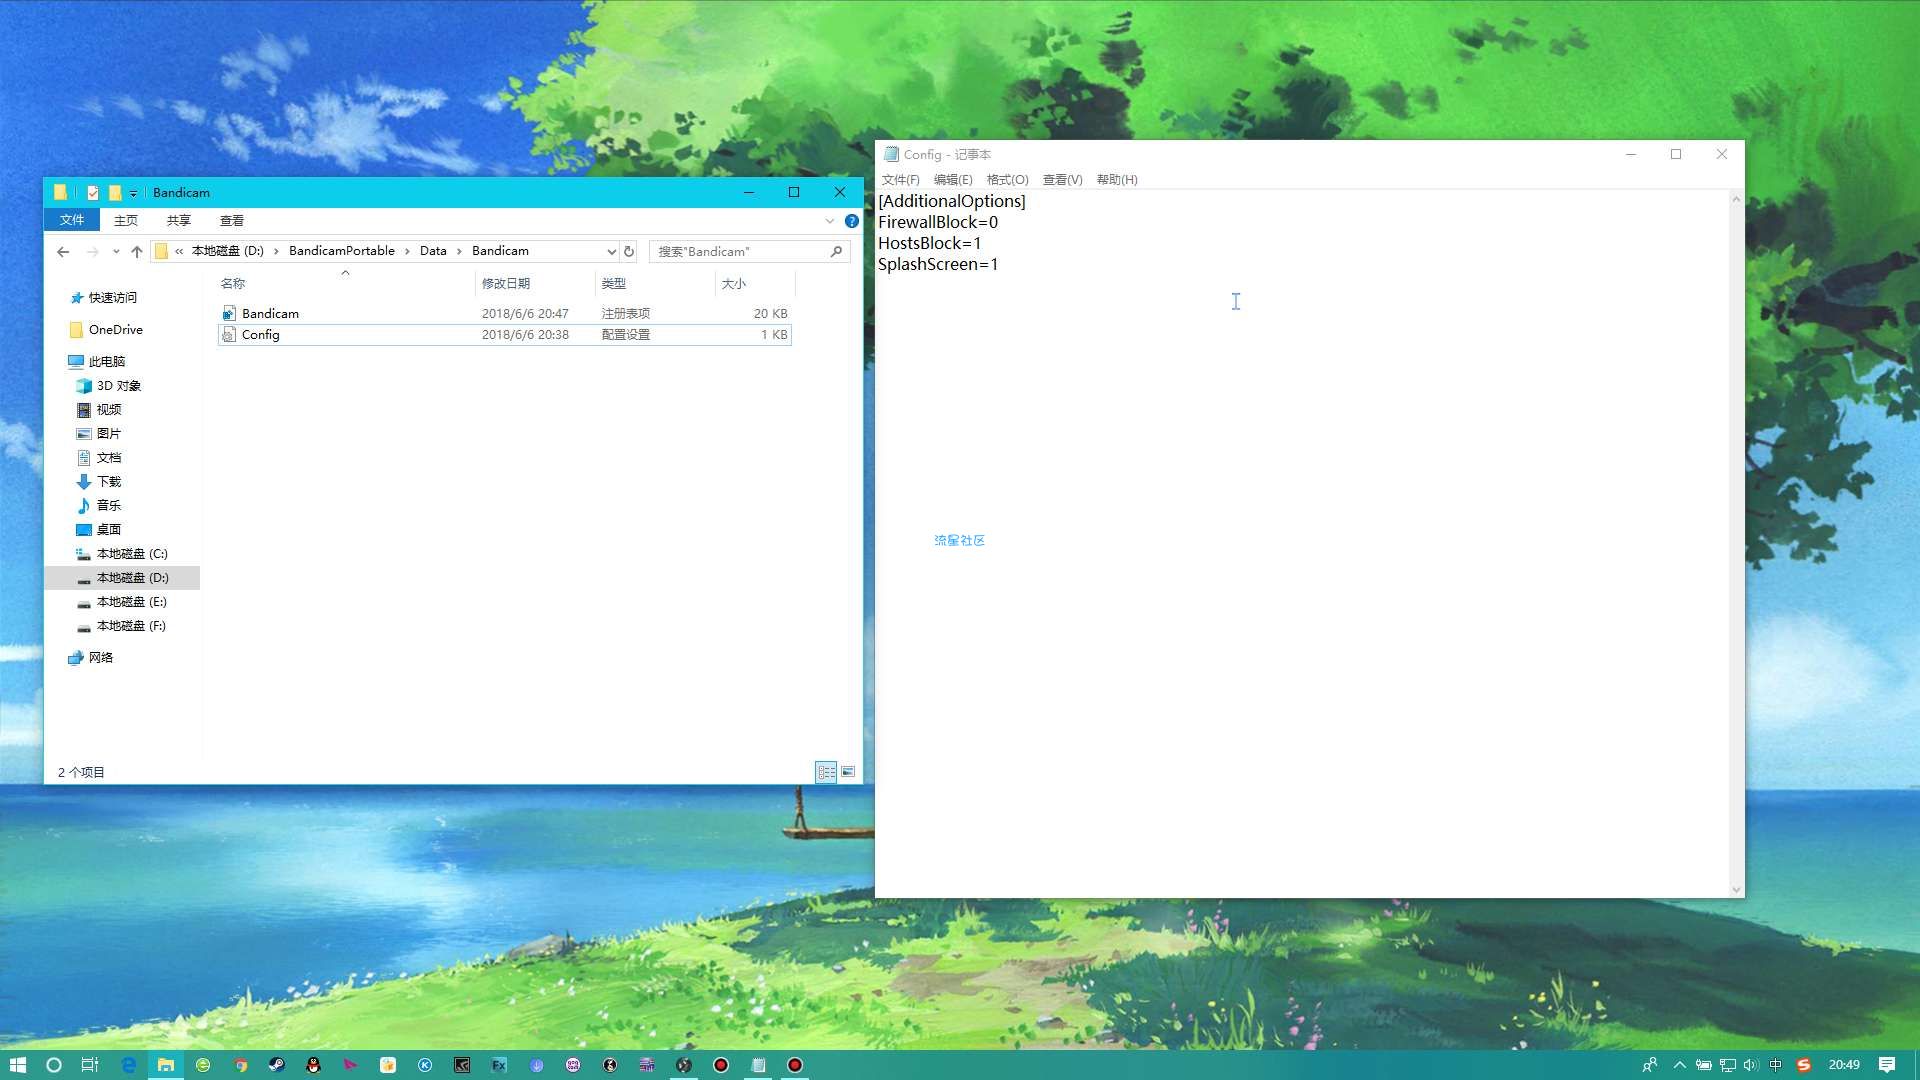Sort files by 名称 column header

[x=345, y=284]
